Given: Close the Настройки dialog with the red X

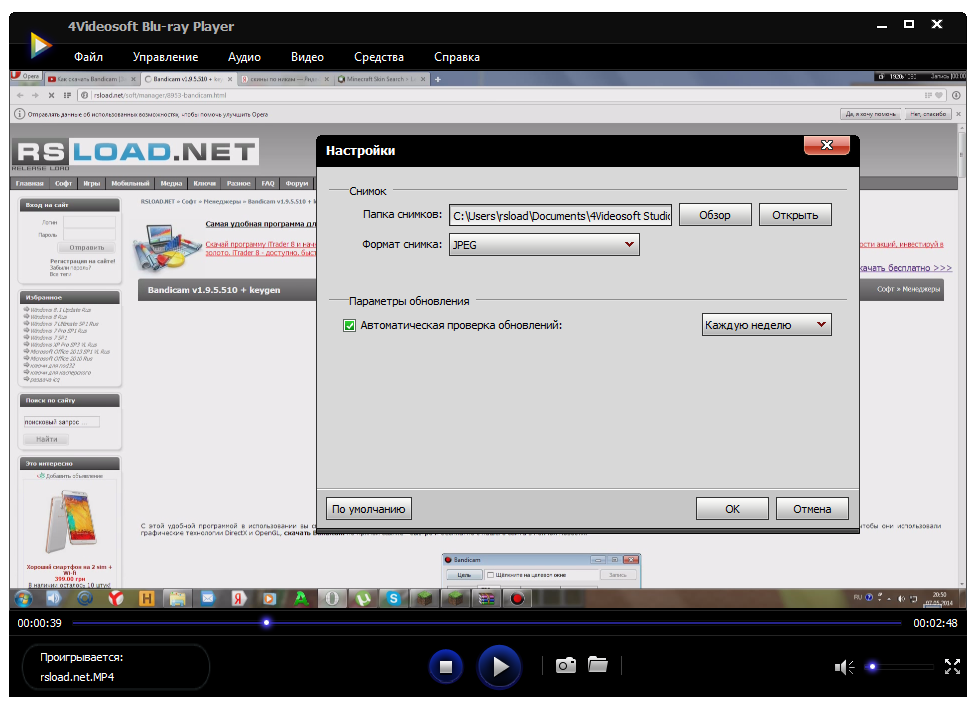Looking at the screenshot, I should [827, 145].
